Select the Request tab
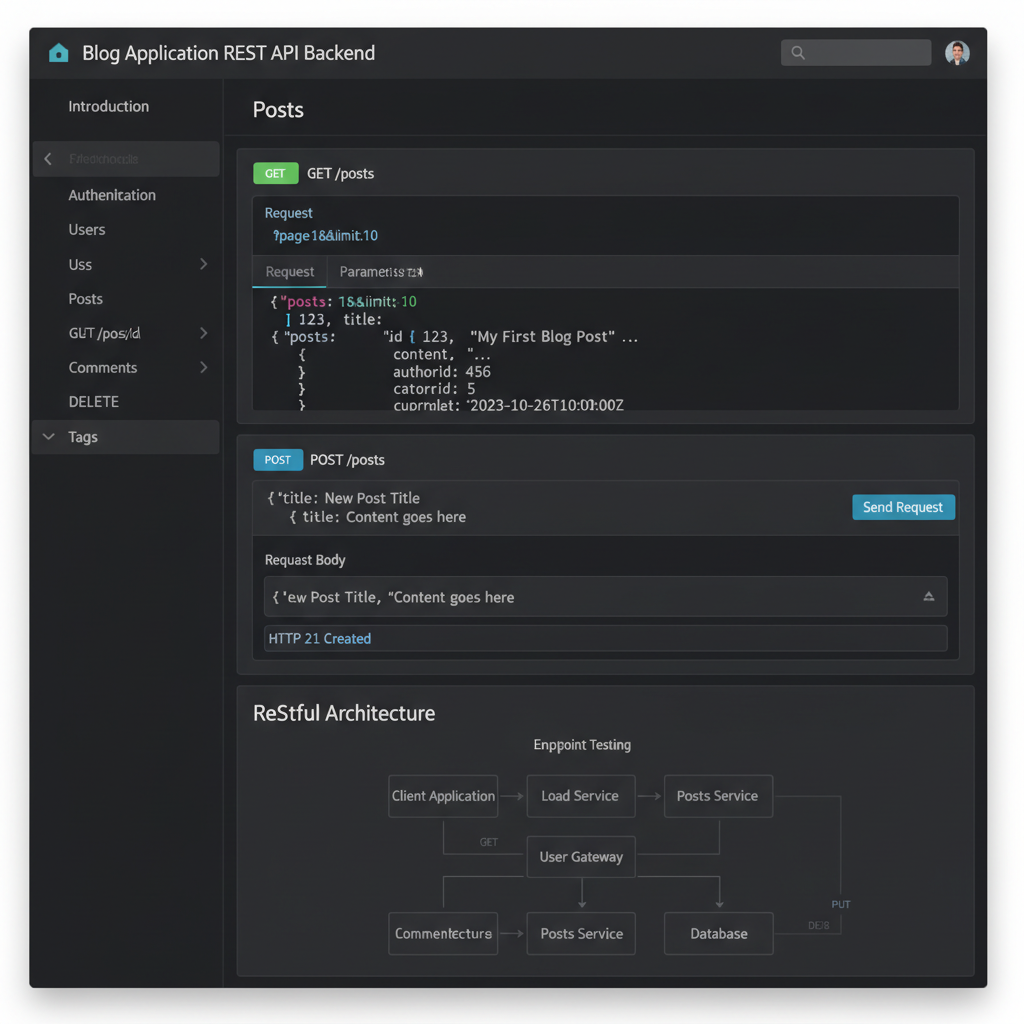Screen dimensions: 1024x1024 pyautogui.click(x=290, y=272)
